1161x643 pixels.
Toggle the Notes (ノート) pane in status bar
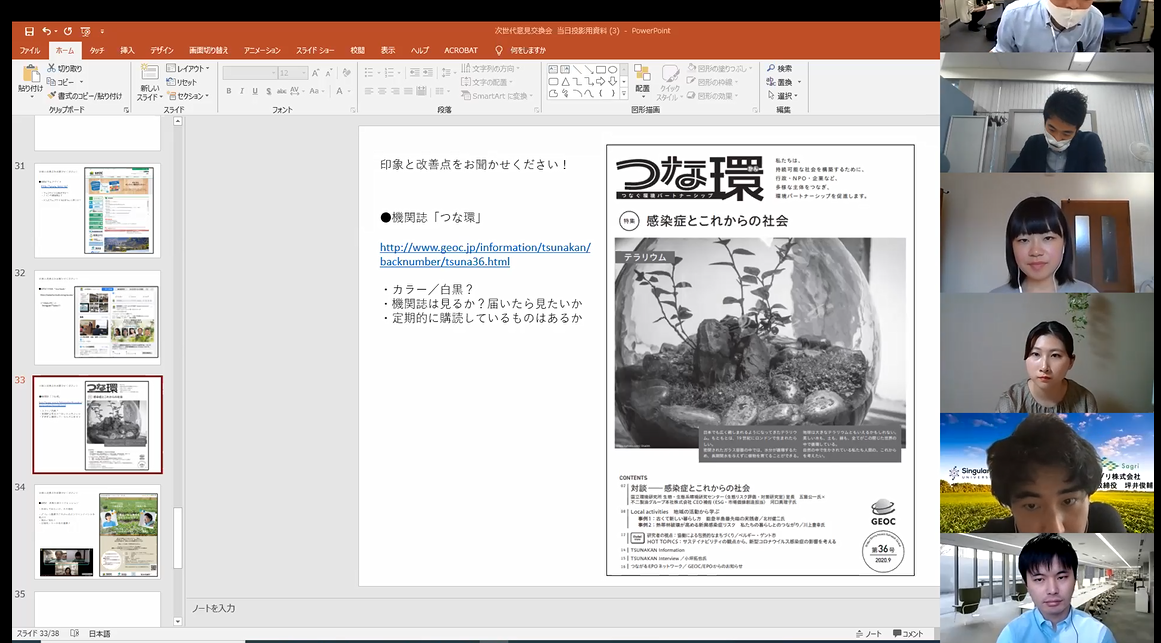[x=869, y=634]
